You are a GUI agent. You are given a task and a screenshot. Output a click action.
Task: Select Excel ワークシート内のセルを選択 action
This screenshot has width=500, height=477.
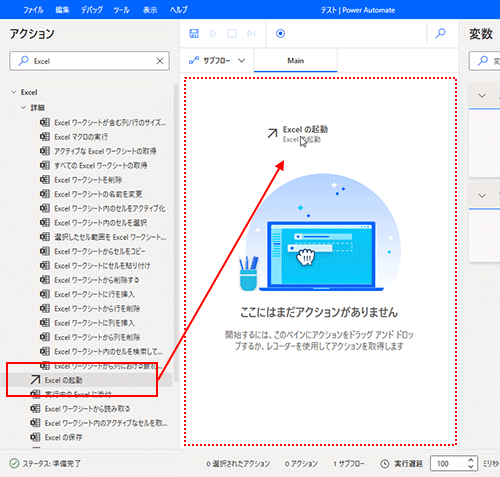93,223
